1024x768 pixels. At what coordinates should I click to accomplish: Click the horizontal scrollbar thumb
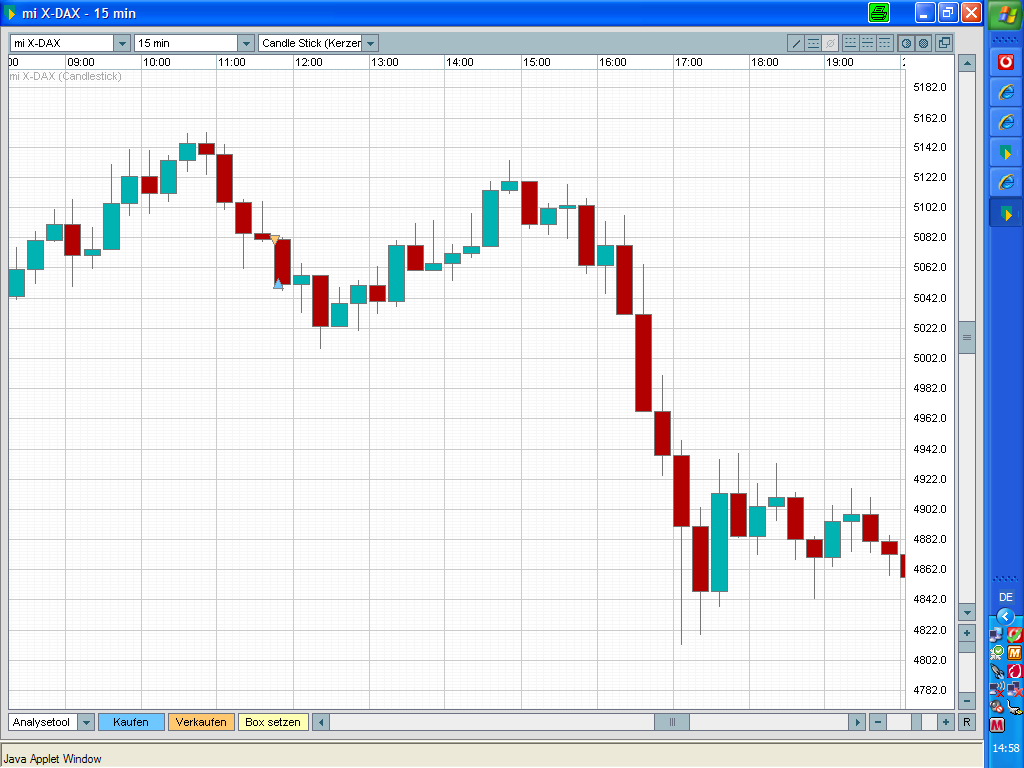[672, 722]
